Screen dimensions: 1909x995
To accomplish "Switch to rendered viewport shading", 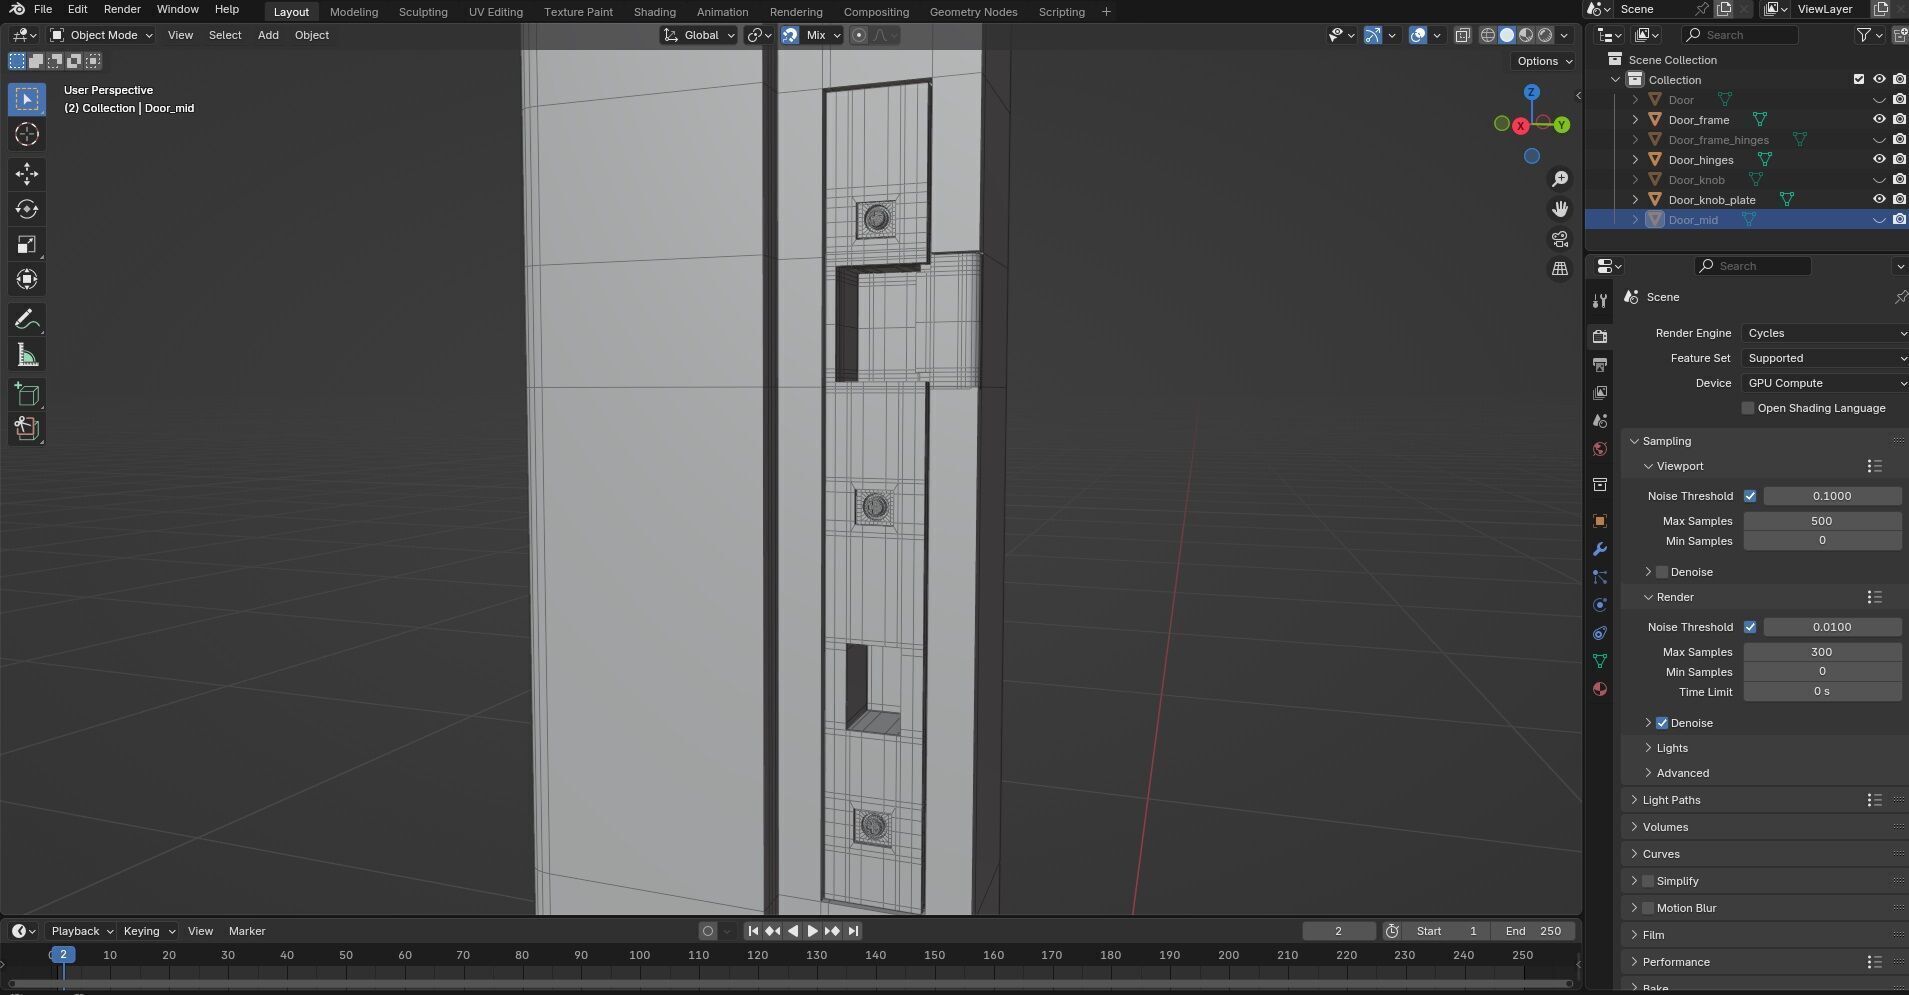I will click(x=1545, y=35).
